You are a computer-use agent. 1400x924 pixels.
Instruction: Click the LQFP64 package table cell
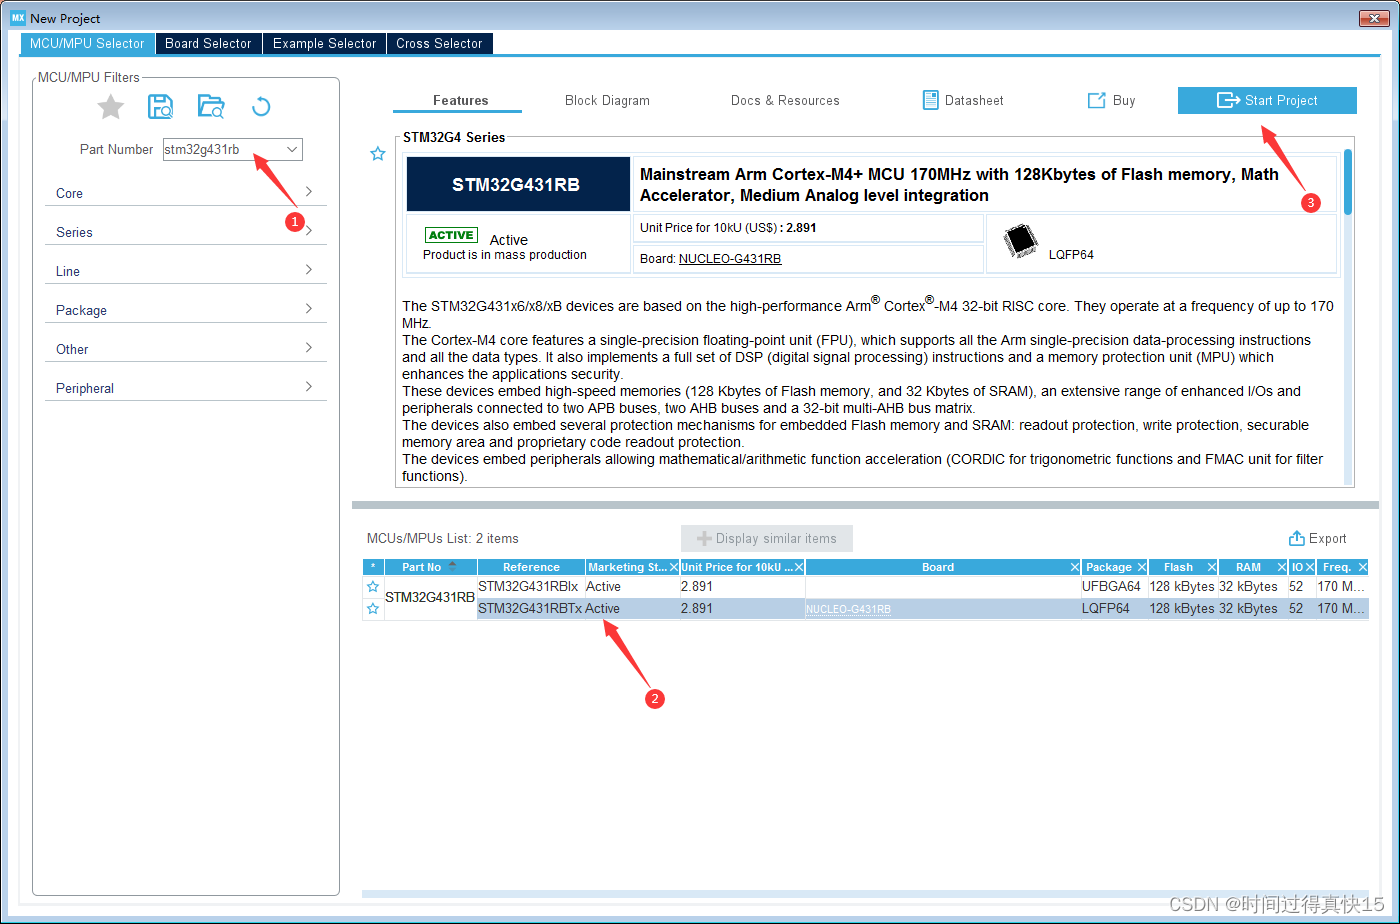[x=1114, y=608]
